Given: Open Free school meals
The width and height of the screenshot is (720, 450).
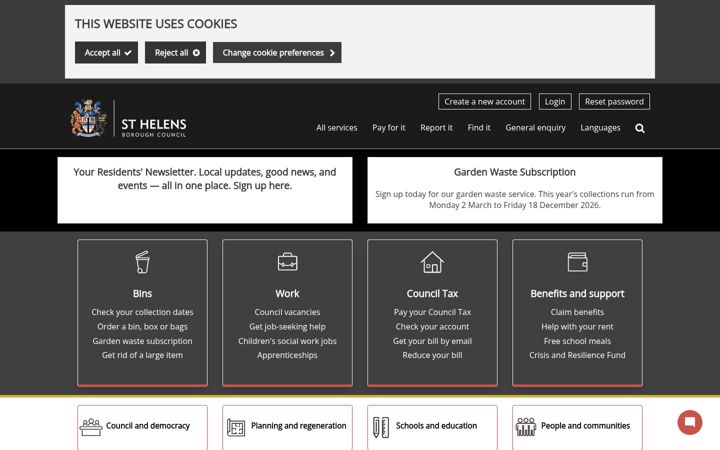Looking at the screenshot, I should [x=577, y=341].
